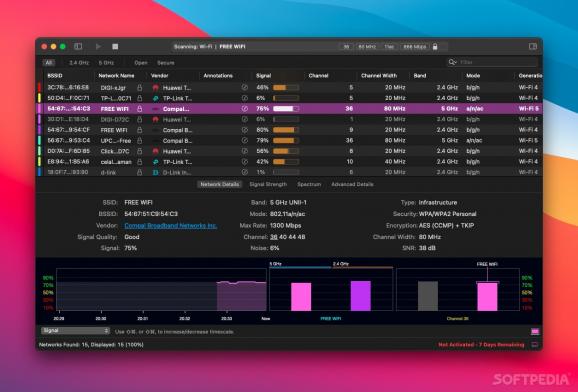Viewport: 578px width, 392px height.
Task: Toggle the left sidebar panel icon
Action: click(78, 46)
